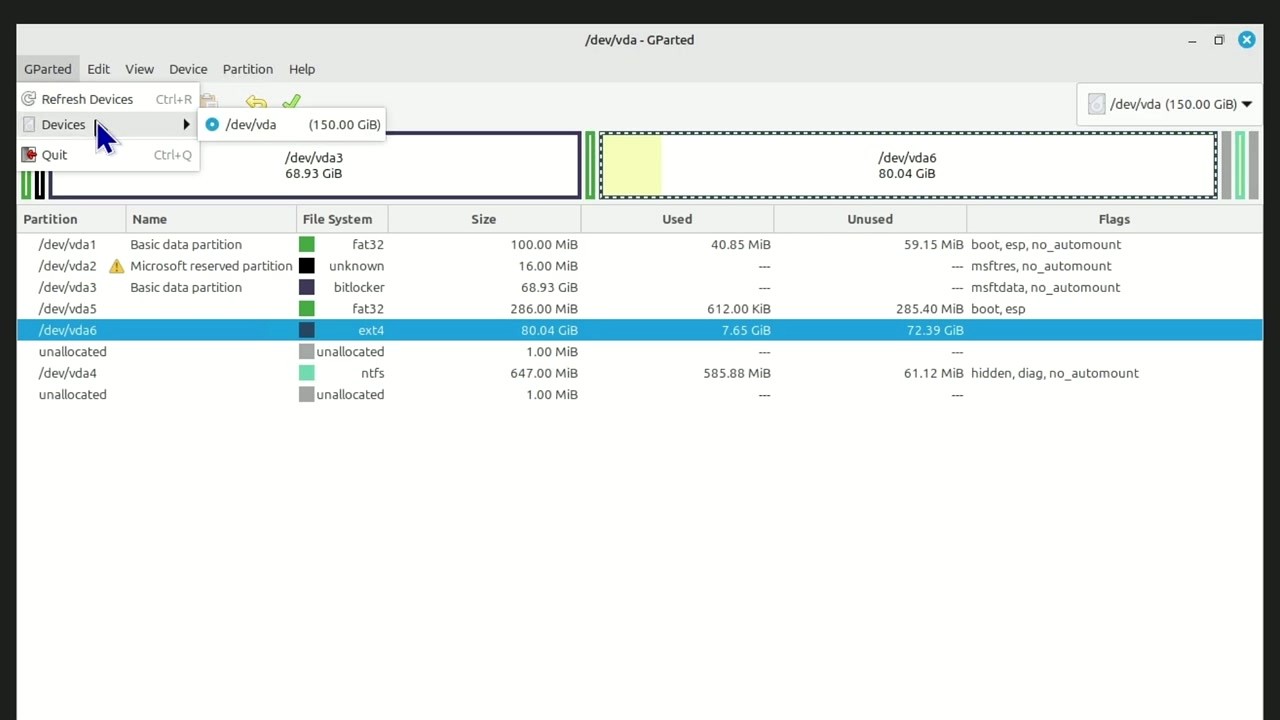This screenshot has height=720, width=1280.
Task: Click the green fat32 color box on /dev/vda1
Action: [x=307, y=244]
